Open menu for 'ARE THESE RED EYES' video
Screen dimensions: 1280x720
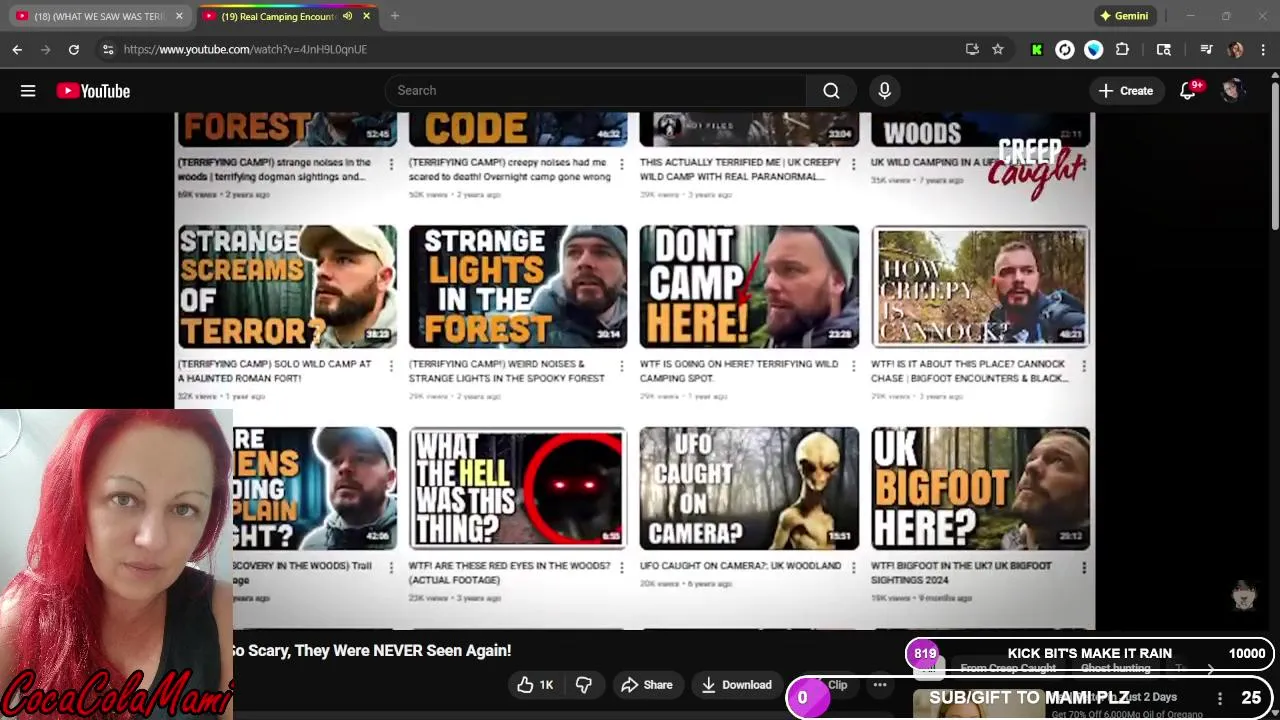(622, 568)
